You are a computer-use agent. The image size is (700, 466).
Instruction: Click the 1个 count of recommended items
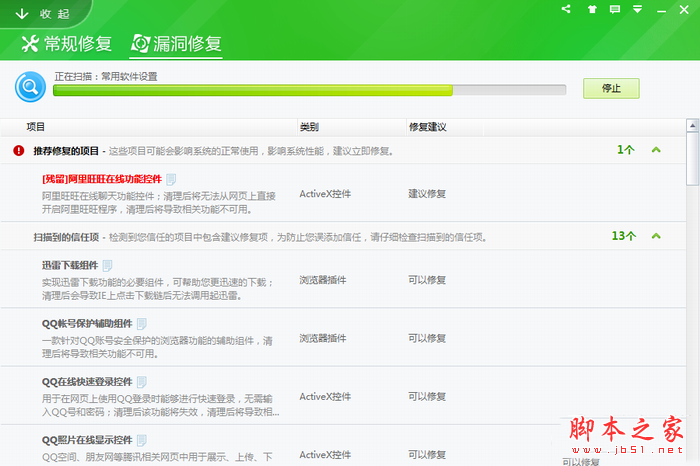[x=625, y=150]
